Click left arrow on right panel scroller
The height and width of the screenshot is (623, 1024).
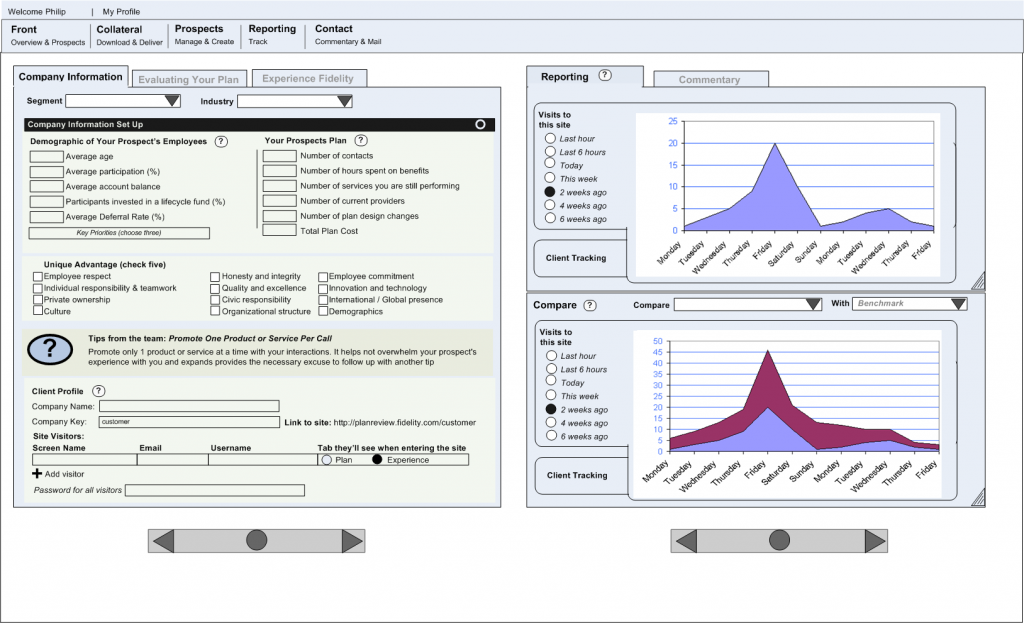[685, 541]
